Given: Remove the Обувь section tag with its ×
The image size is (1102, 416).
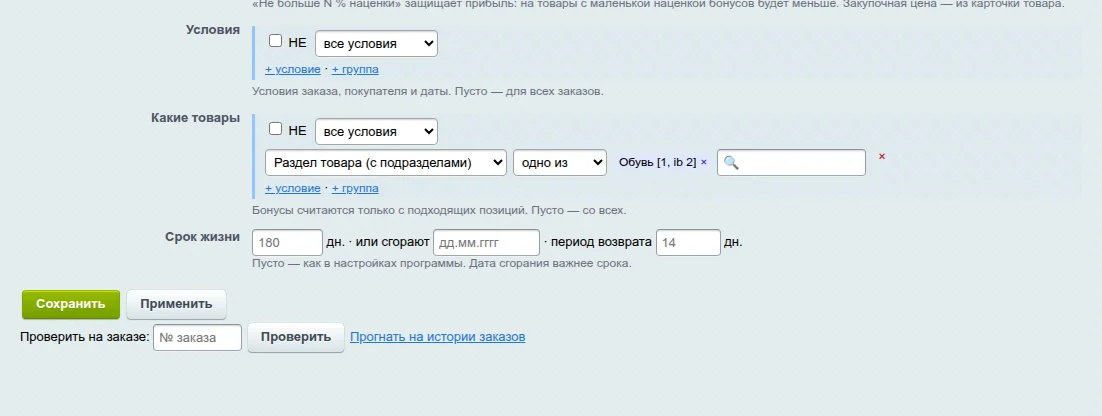Looking at the screenshot, I should (x=704, y=162).
